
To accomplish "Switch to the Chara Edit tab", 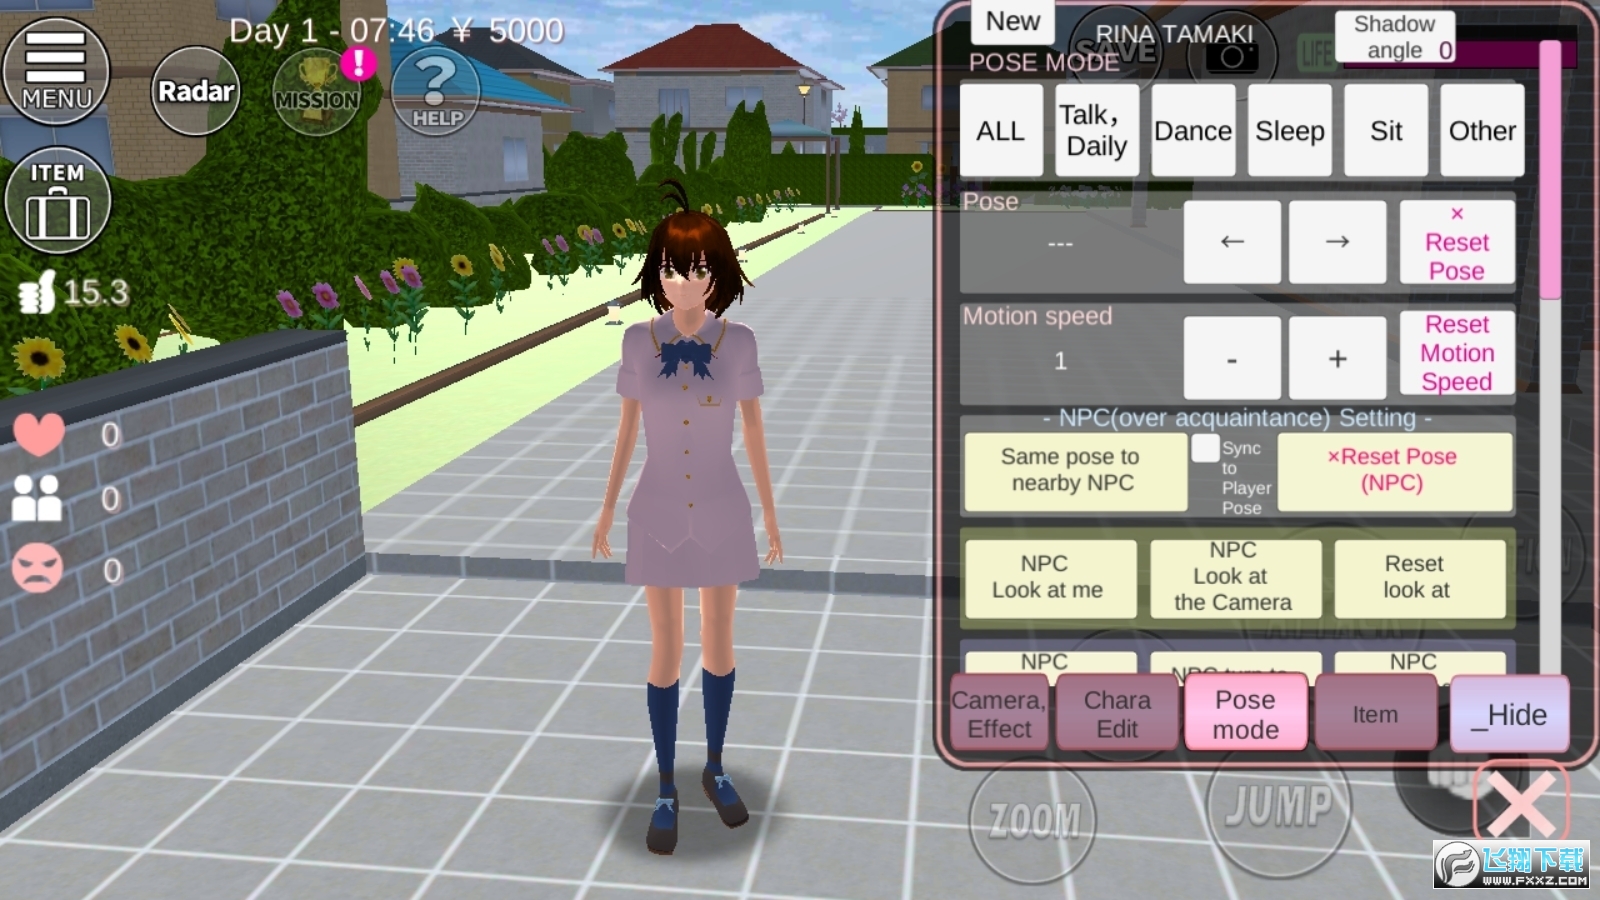I will [x=1117, y=712].
